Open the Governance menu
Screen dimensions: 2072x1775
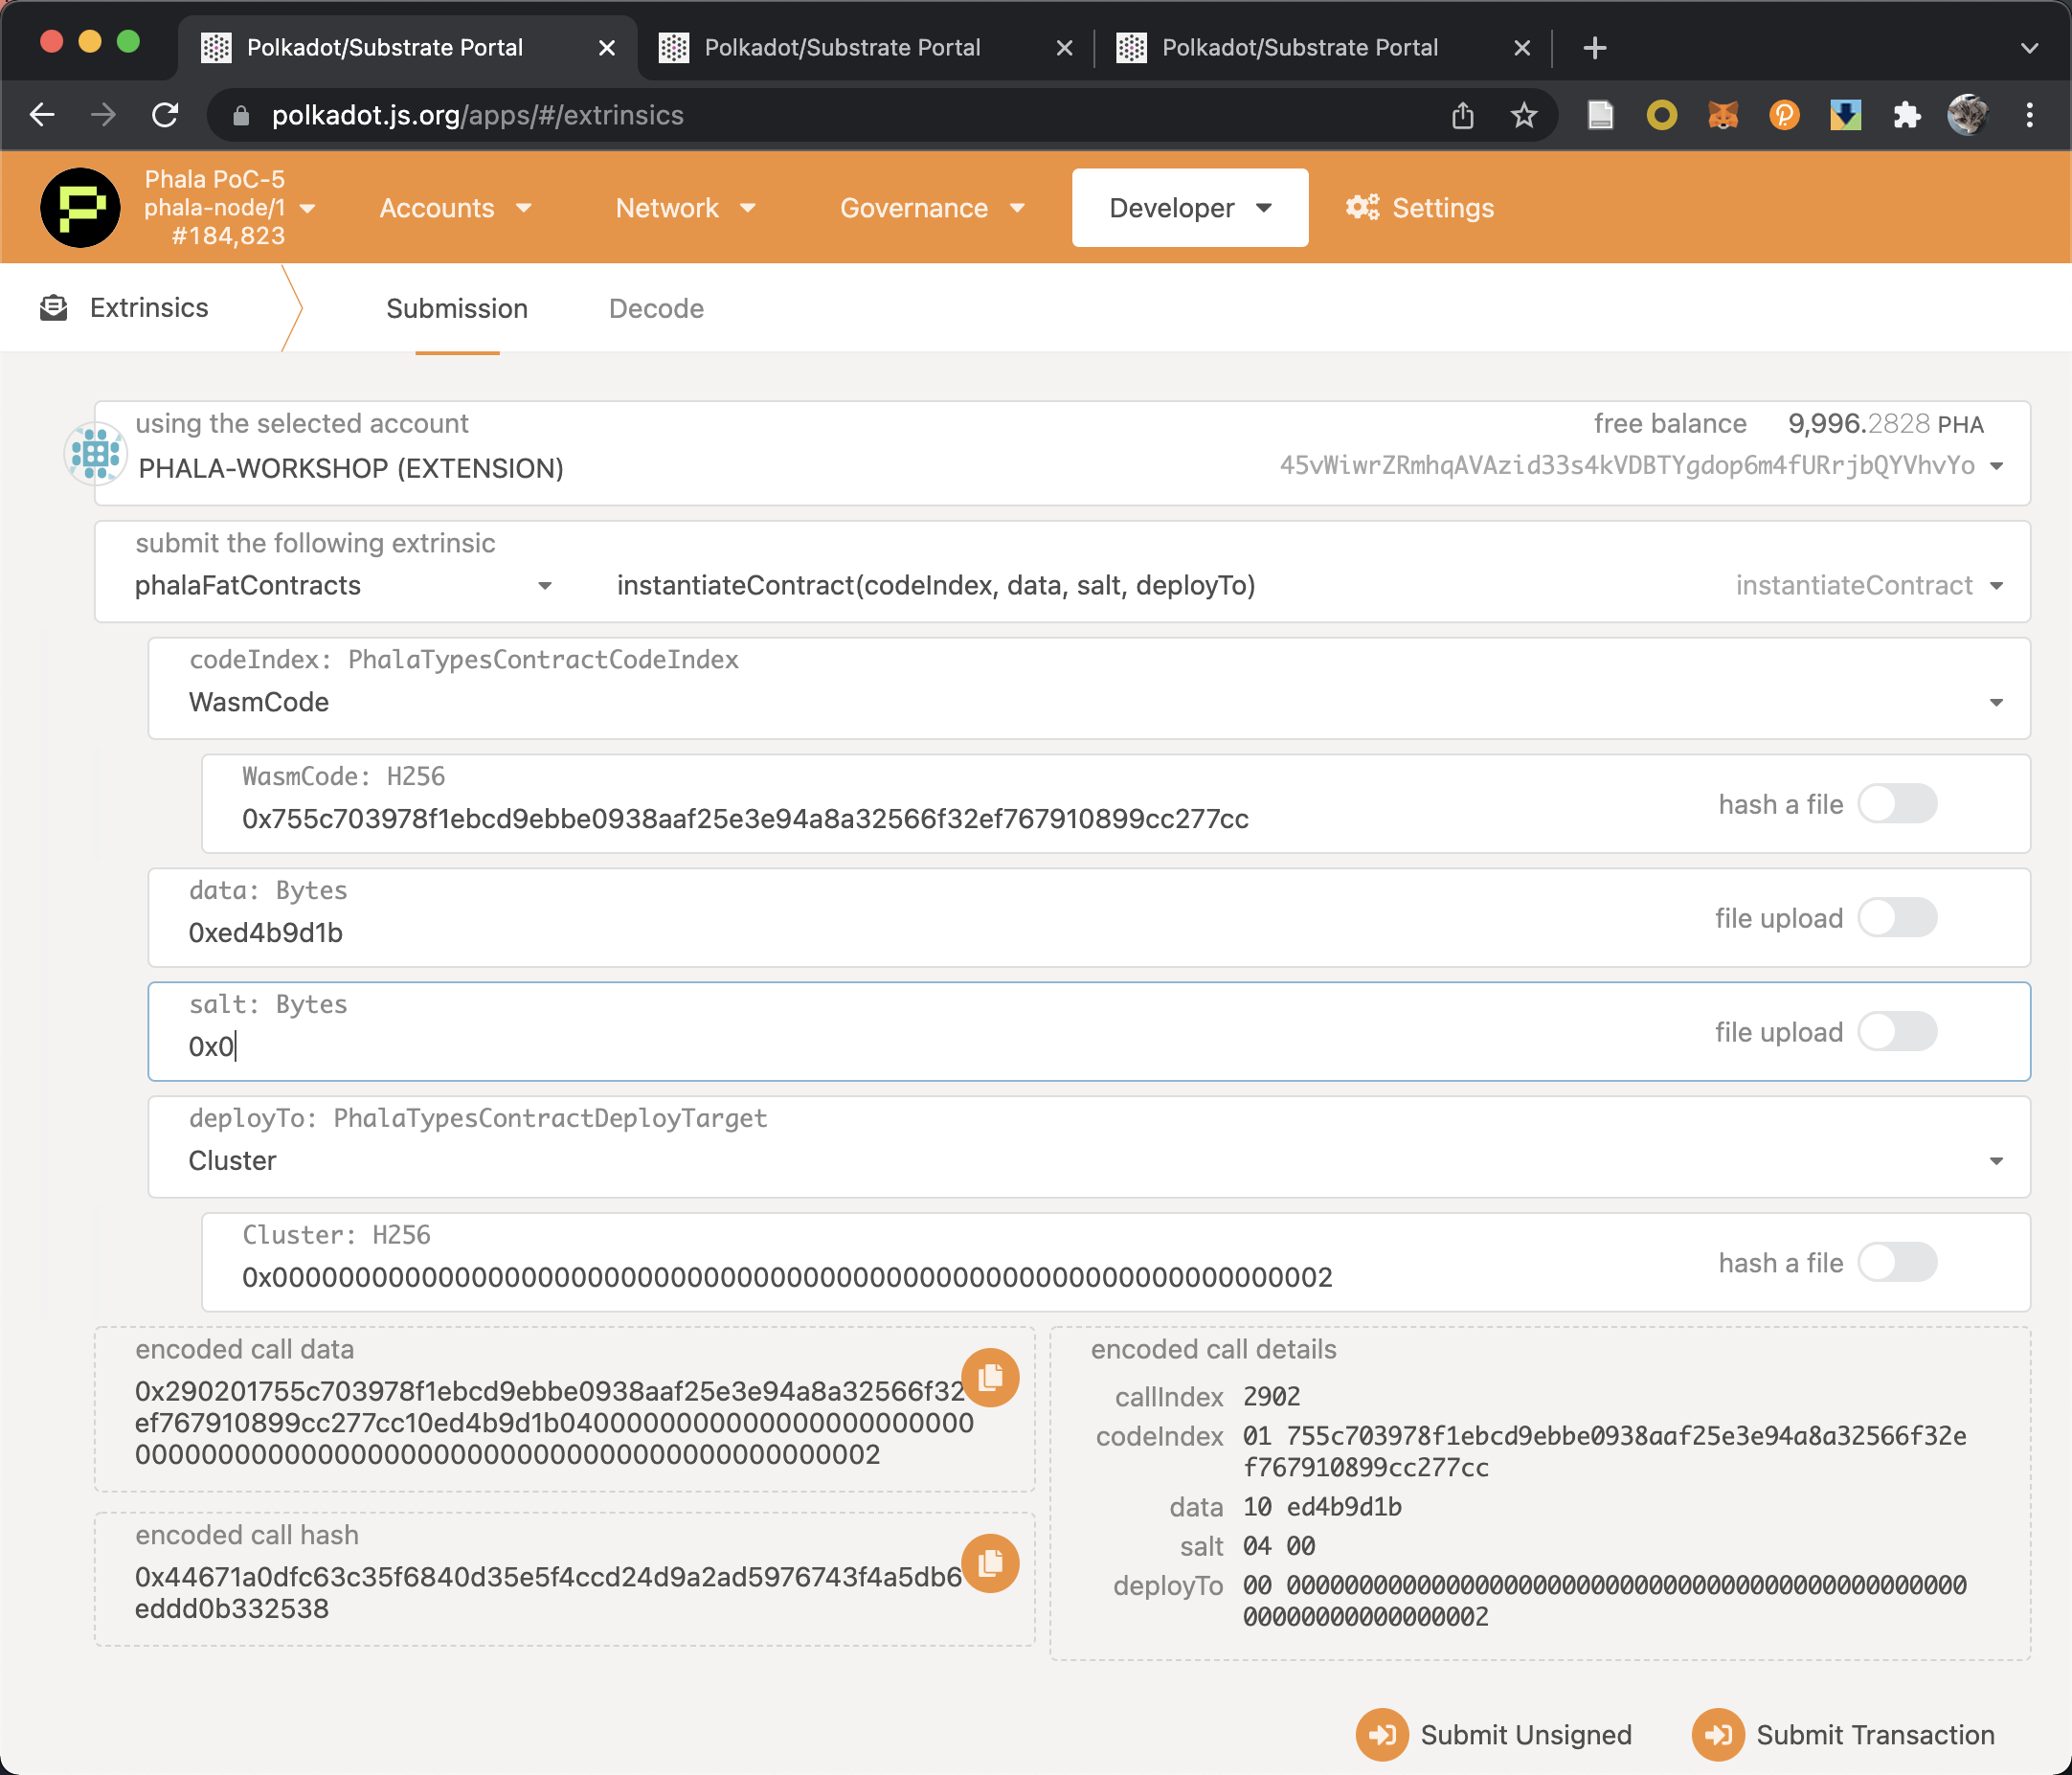[931, 208]
